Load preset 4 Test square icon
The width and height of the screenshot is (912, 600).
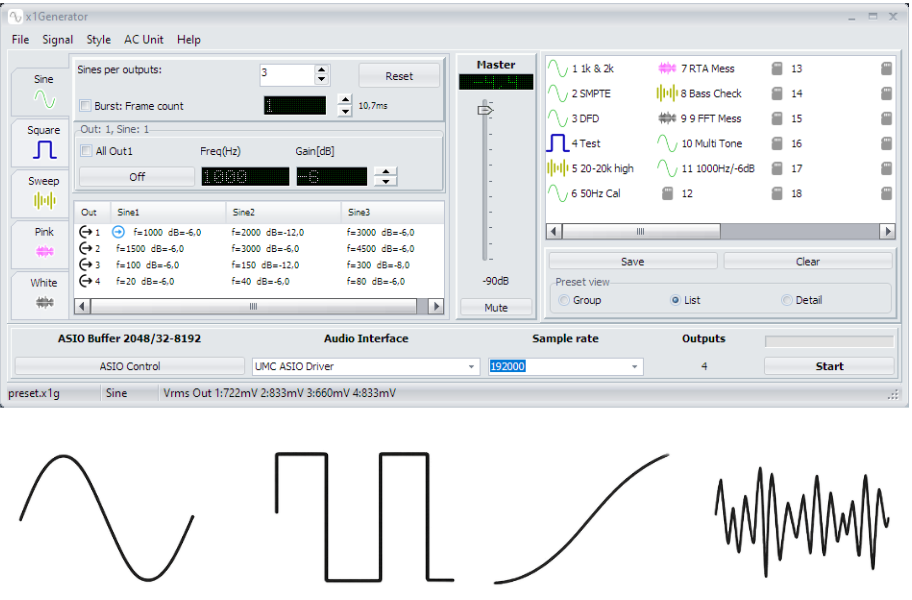tap(557, 144)
